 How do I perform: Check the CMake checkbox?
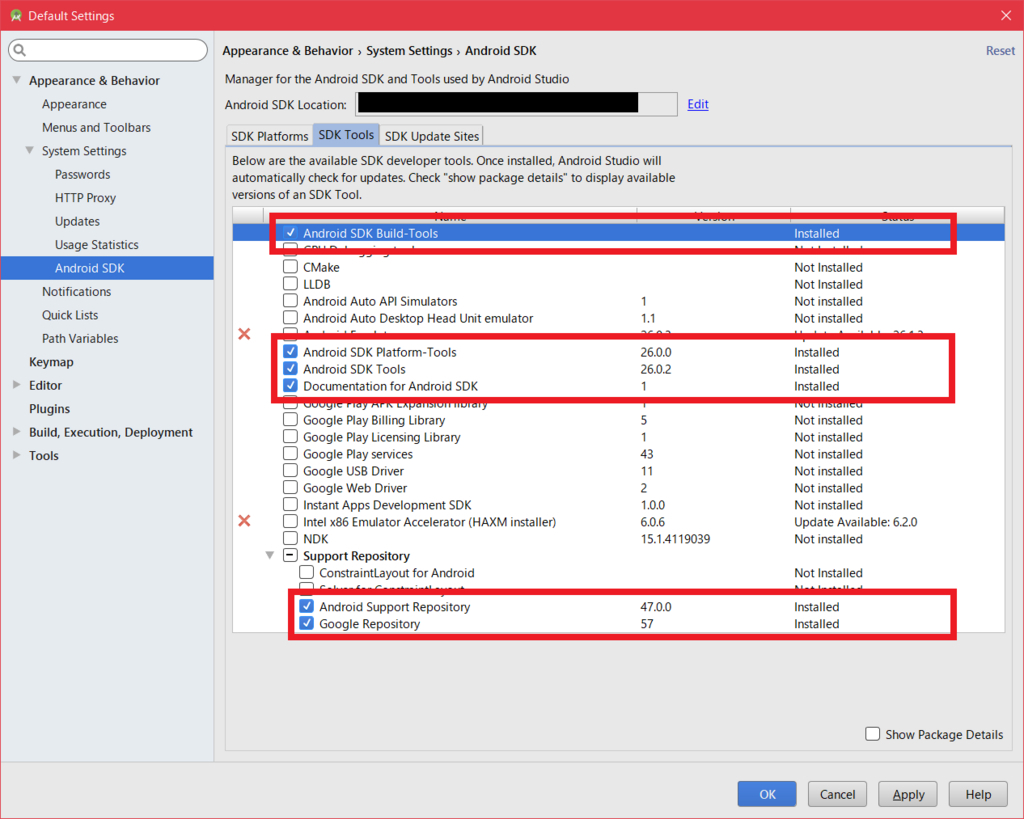pos(291,267)
